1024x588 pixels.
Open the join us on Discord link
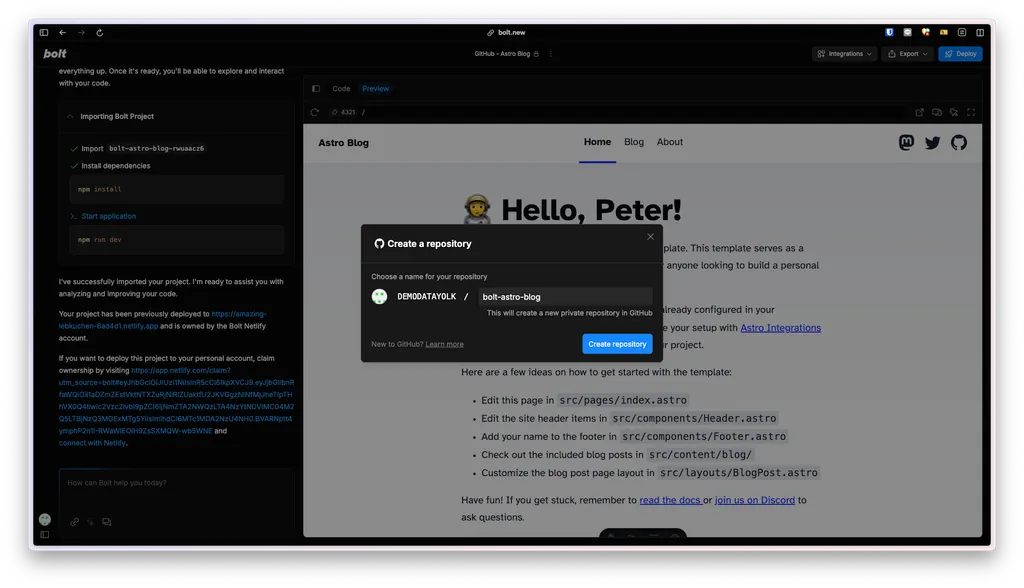[x=755, y=500]
